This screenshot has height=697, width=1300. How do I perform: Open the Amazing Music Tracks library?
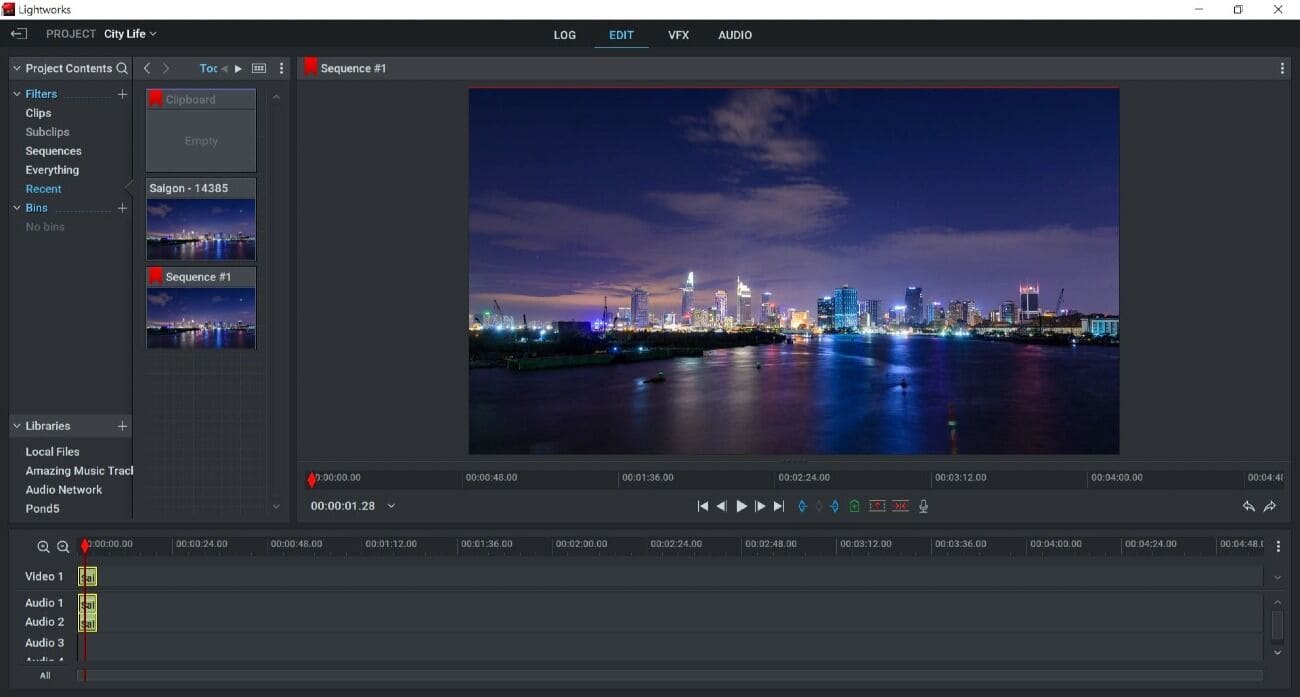[x=78, y=470]
